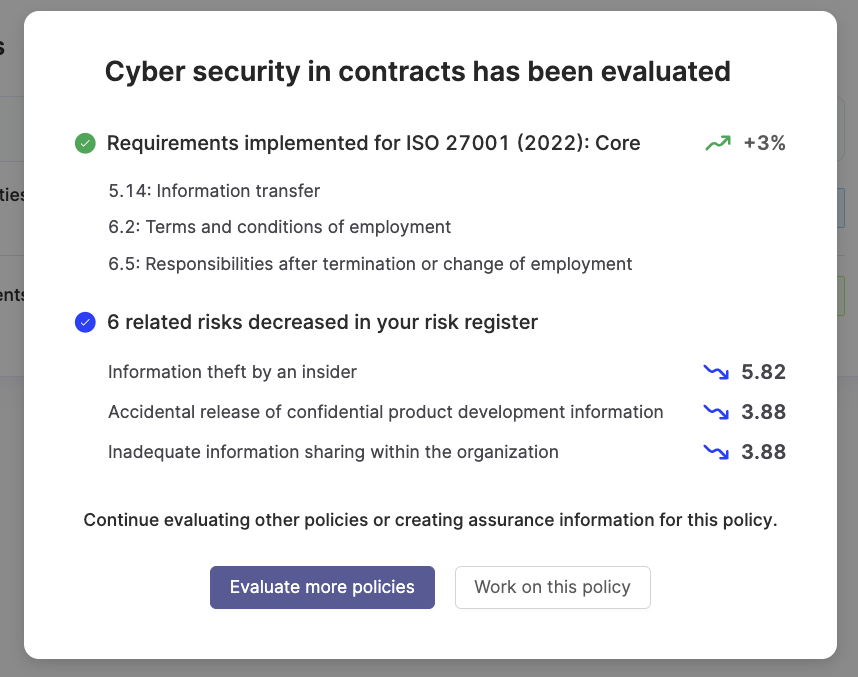Click the 6 related risks decreased heading

pyautogui.click(x=322, y=322)
